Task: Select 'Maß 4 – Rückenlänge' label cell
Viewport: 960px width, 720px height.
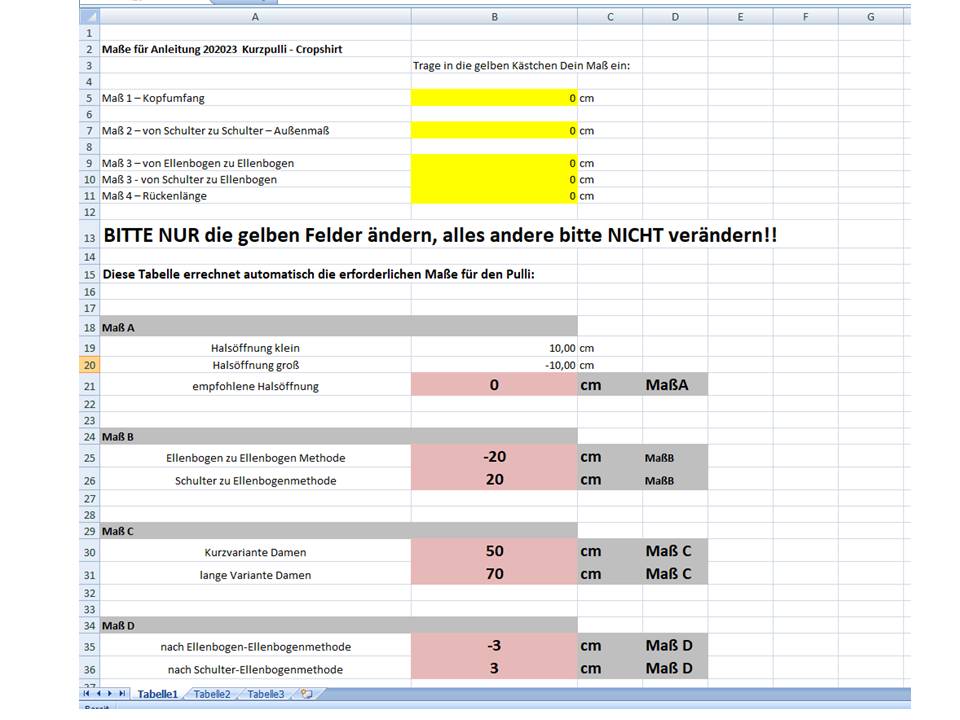Action: (154, 196)
